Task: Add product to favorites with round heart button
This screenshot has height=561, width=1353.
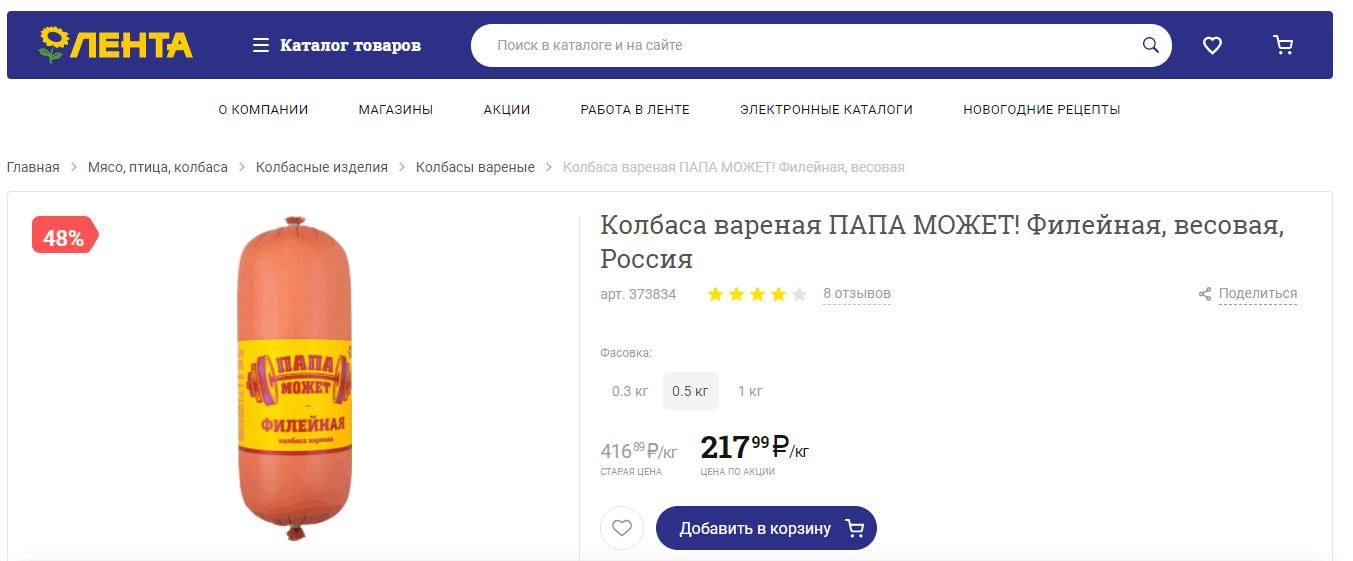Action: [x=622, y=528]
